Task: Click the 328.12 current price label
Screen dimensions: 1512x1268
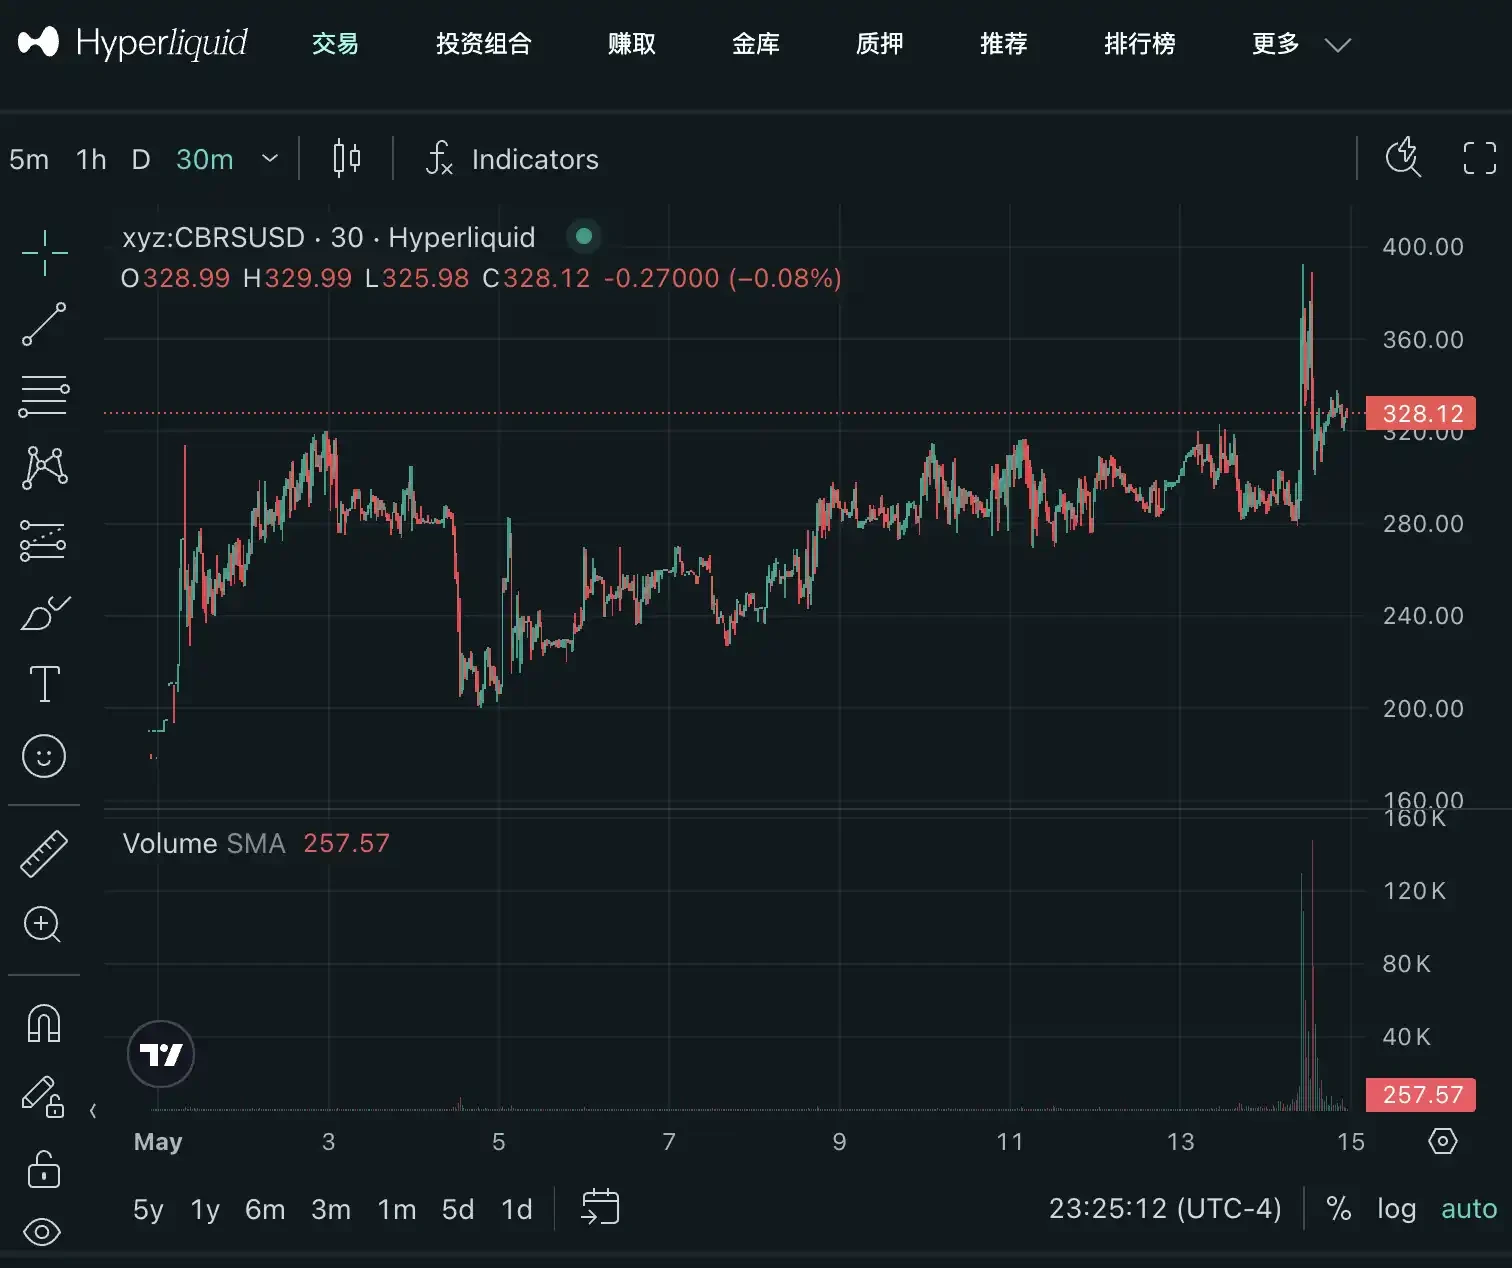Action: click(x=1421, y=413)
